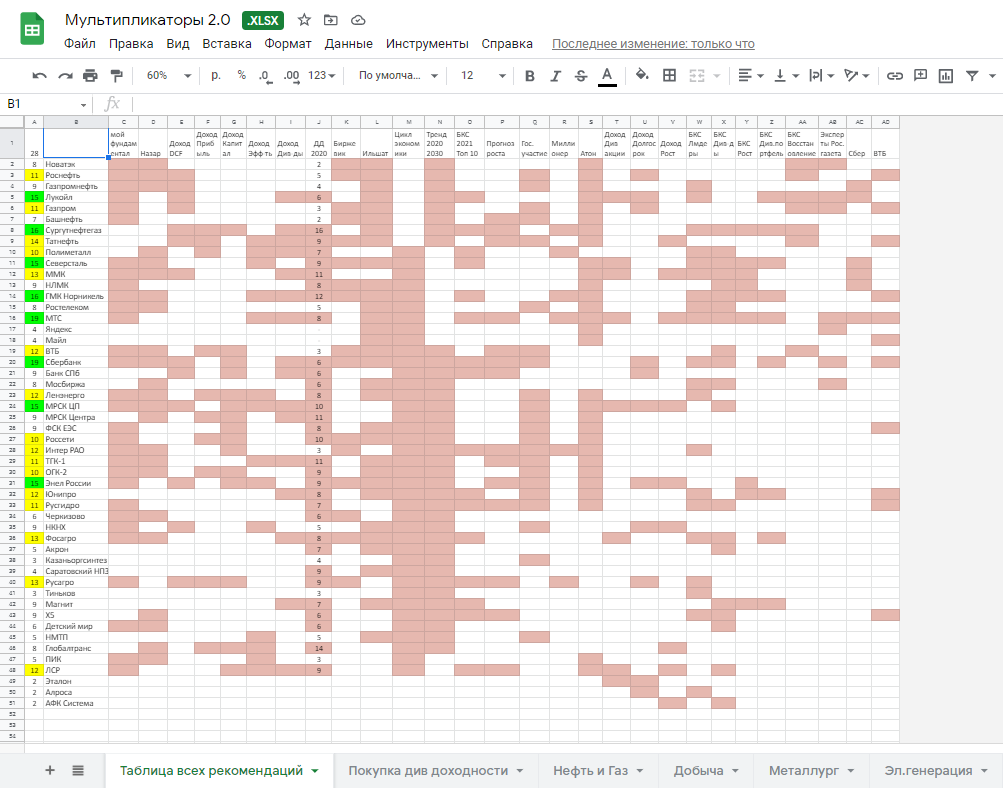
Task: Open the name box dropdown next to B1
Action: click(83, 104)
